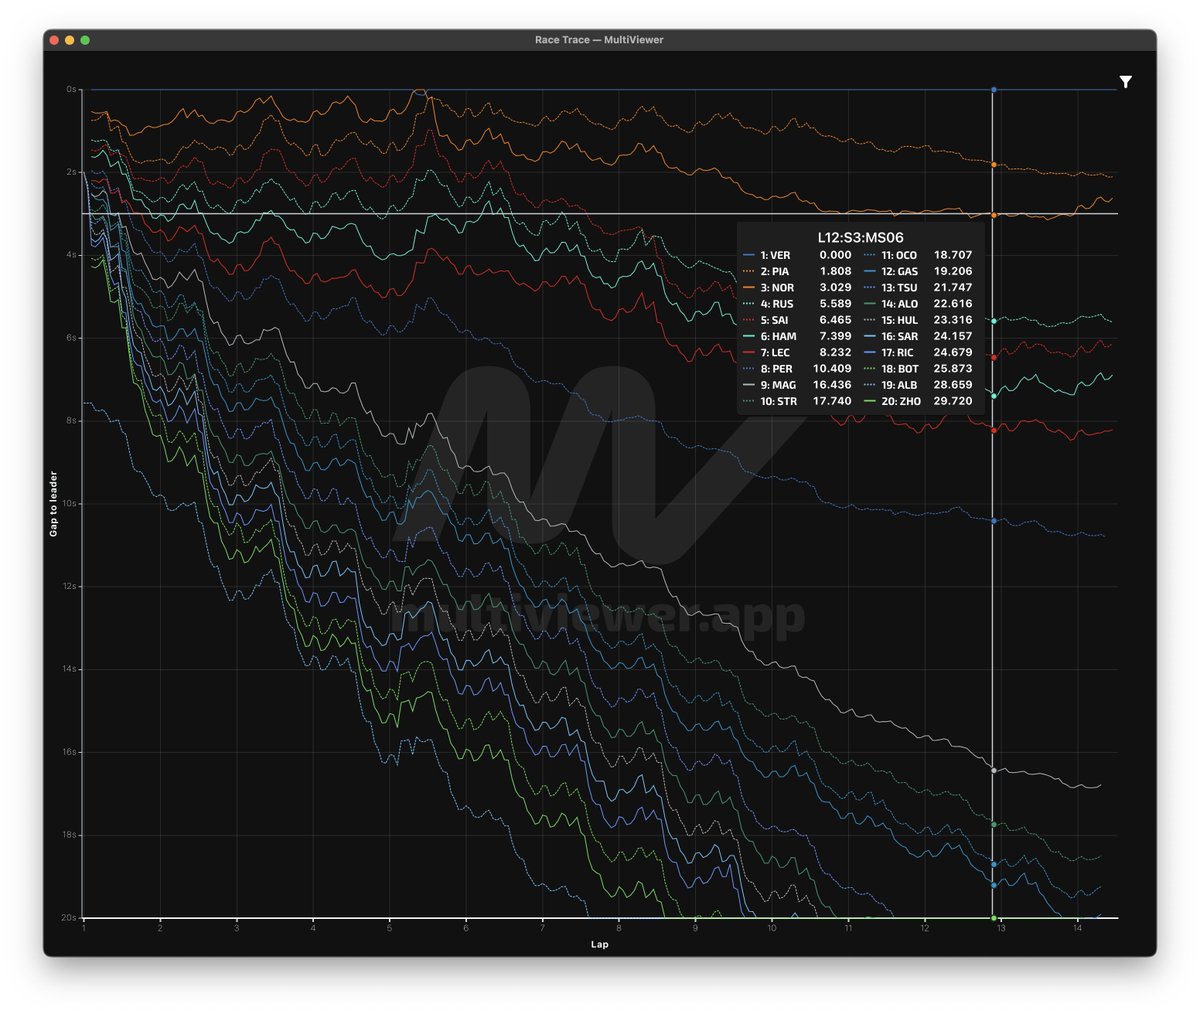The image size is (1200, 1014).
Task: Select legend entry 10: STR
Action: (x=779, y=401)
